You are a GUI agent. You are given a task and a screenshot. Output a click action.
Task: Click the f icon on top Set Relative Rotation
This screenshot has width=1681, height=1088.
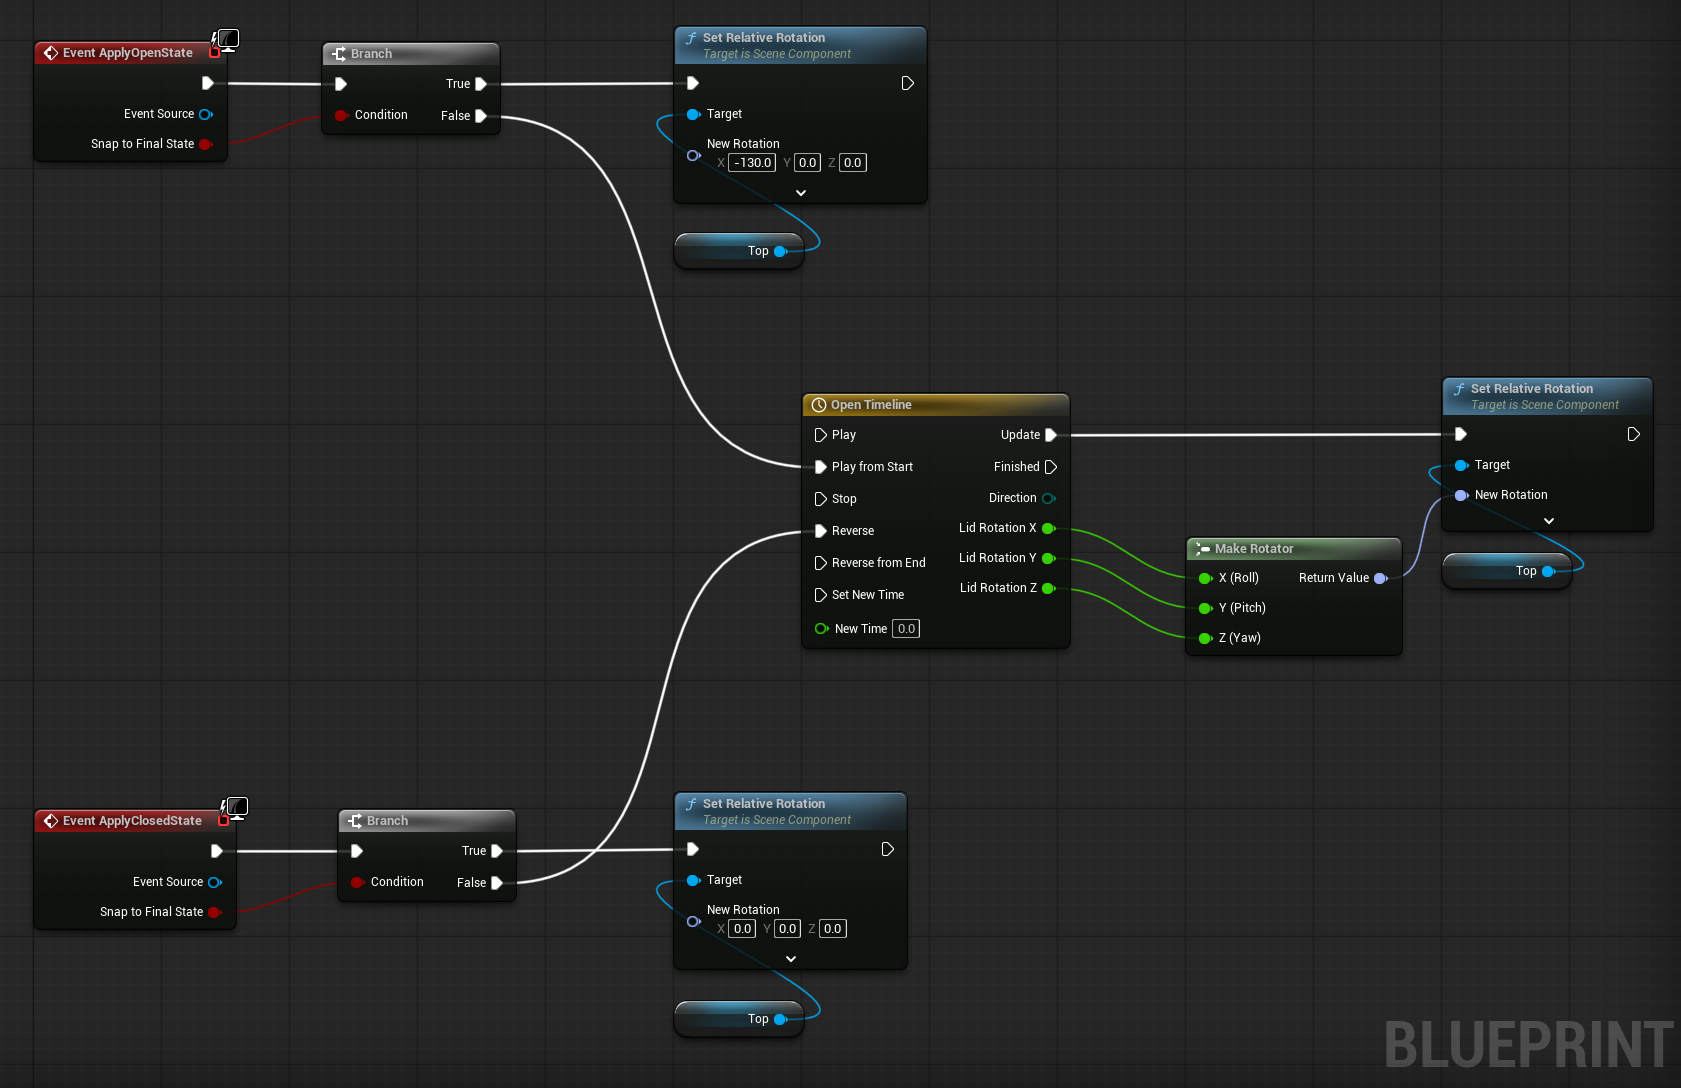(x=691, y=37)
